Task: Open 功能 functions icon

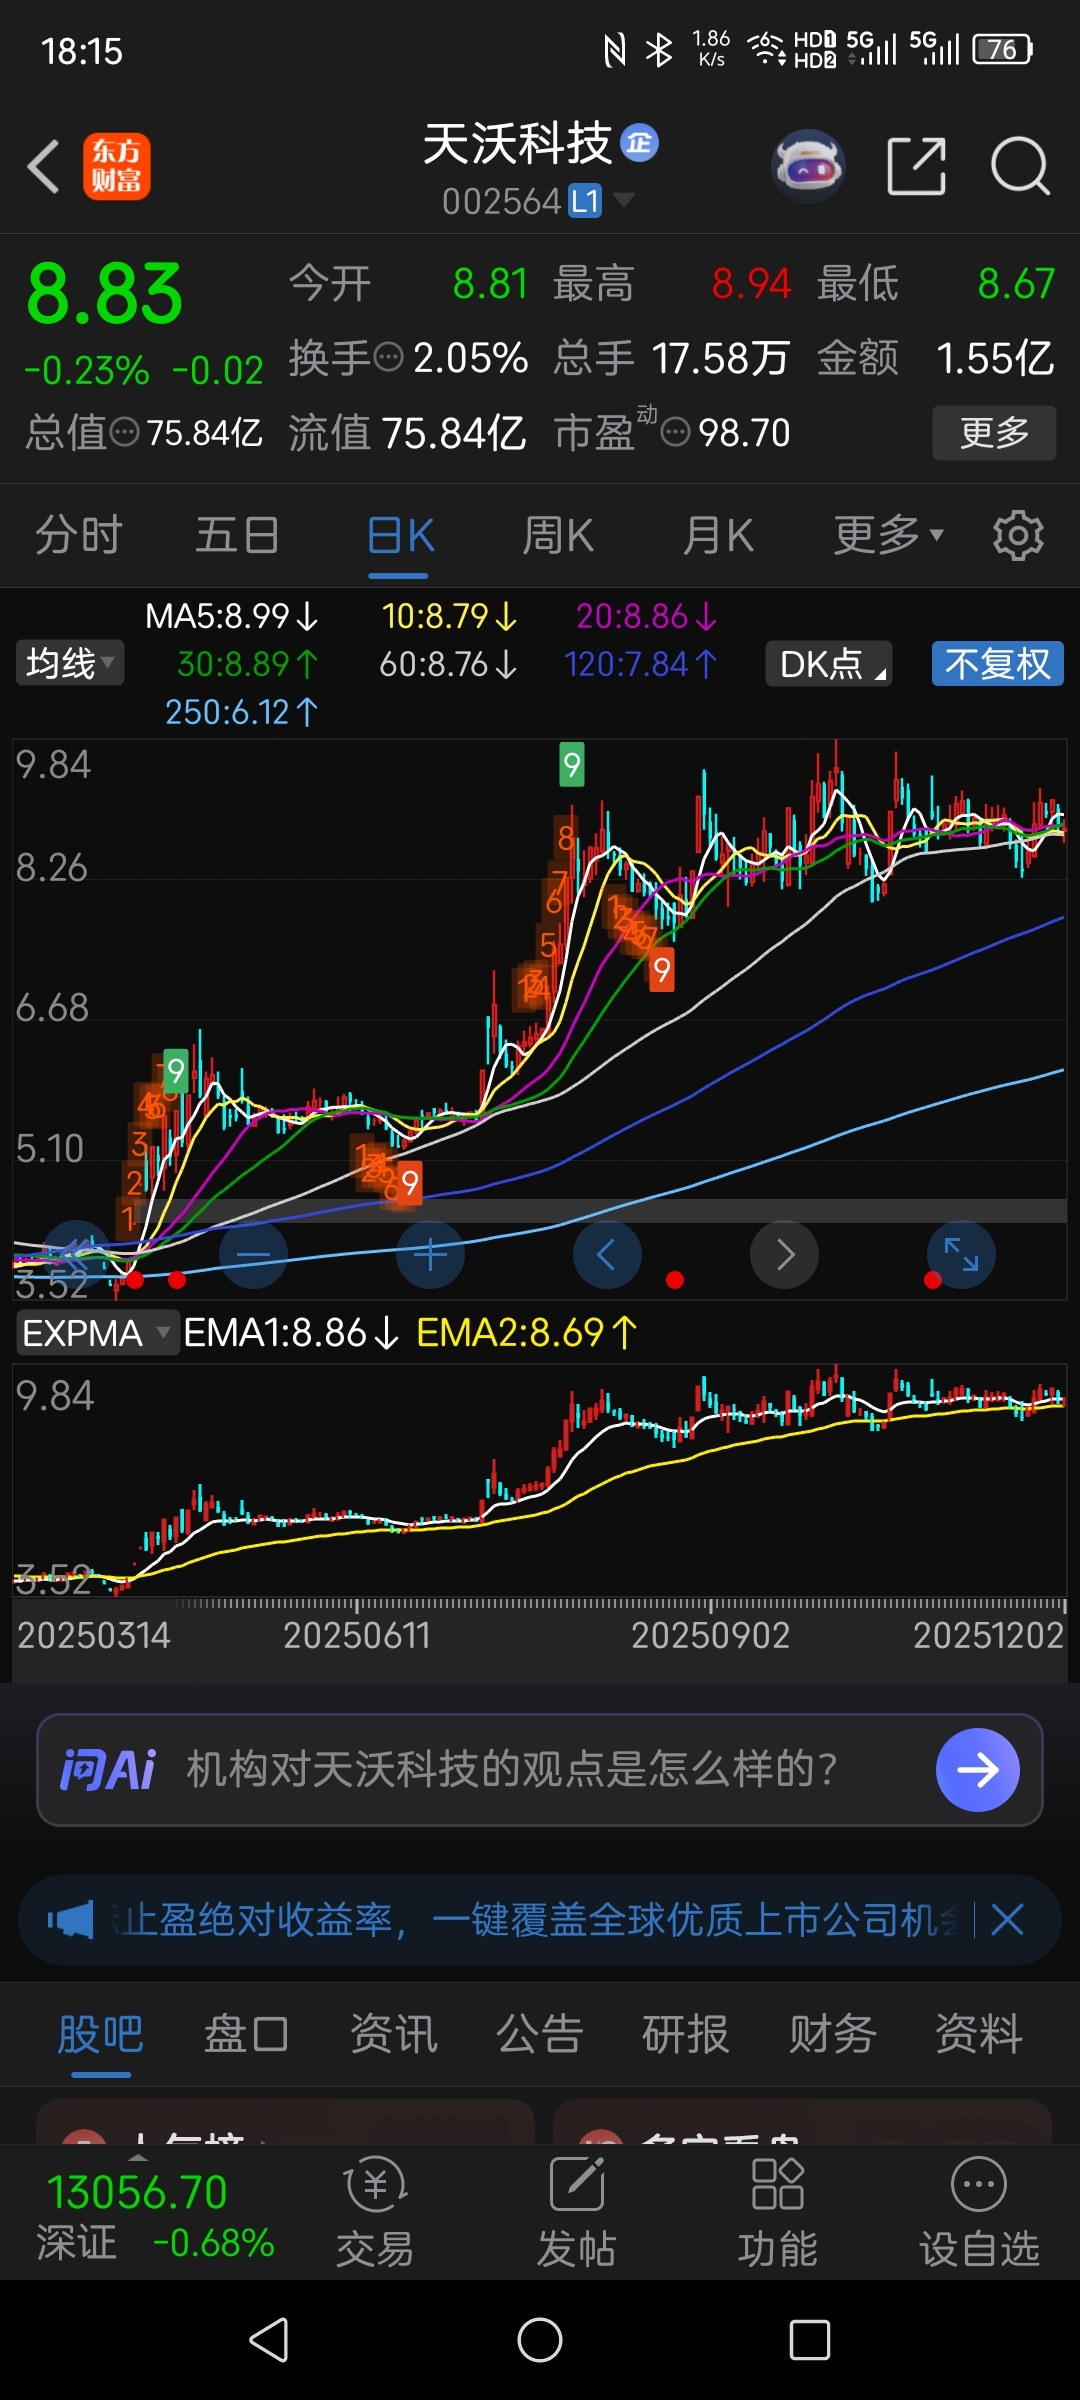Action: pos(777,2212)
